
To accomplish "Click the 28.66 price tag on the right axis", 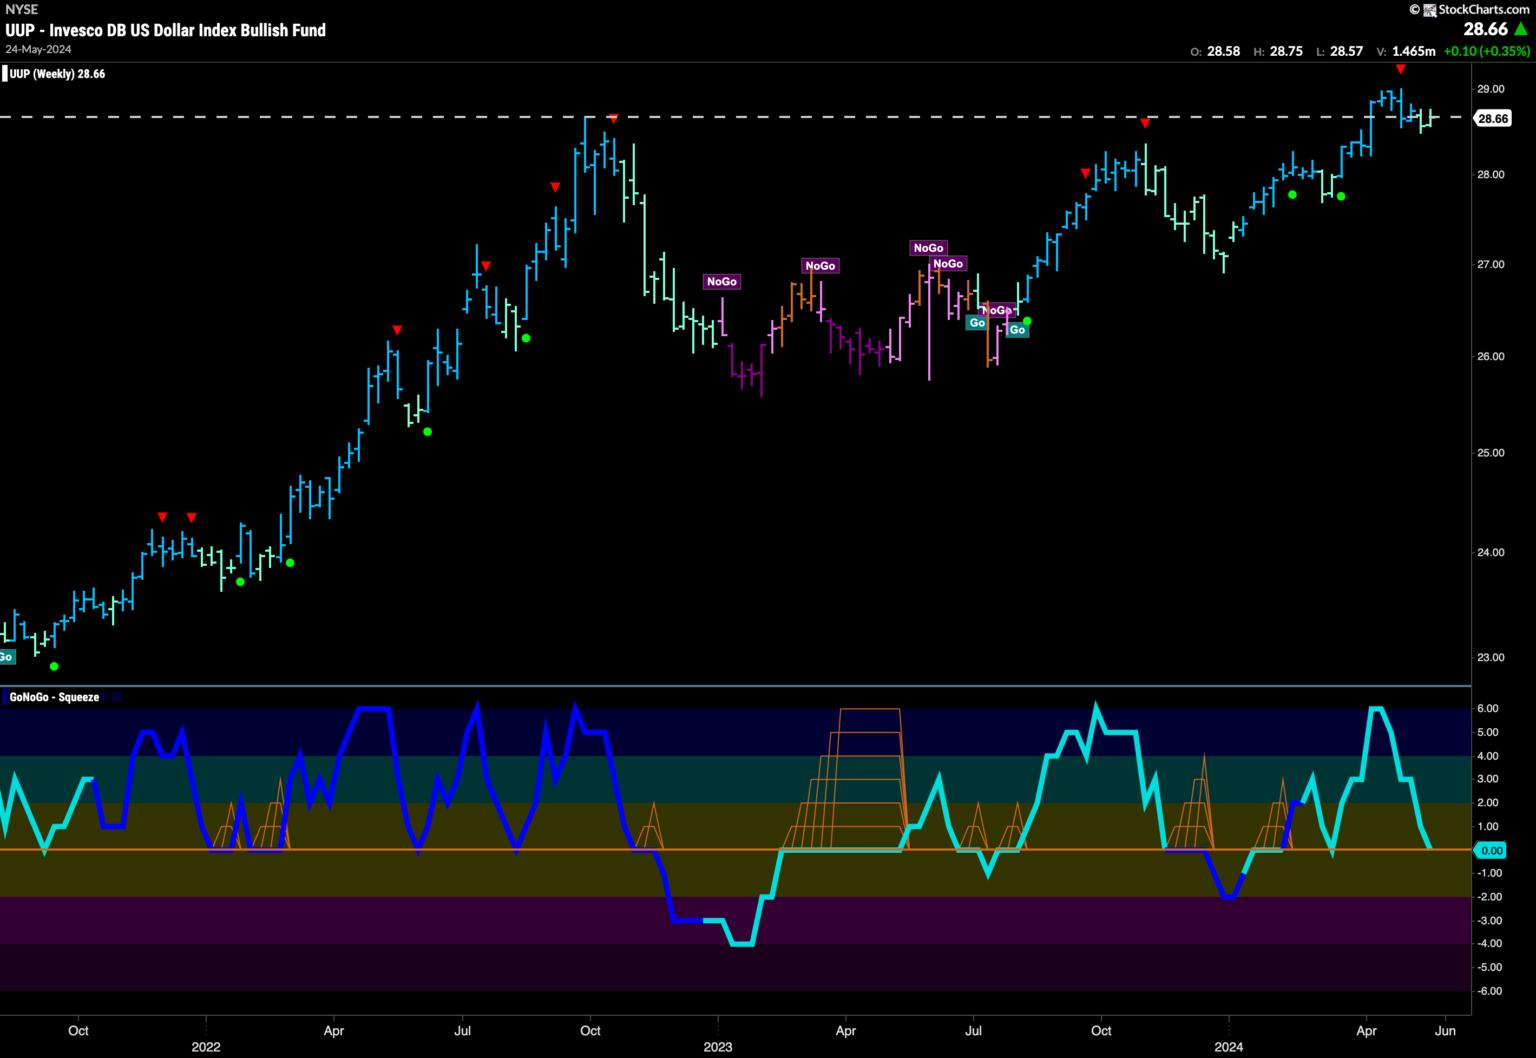I will 1492,119.
